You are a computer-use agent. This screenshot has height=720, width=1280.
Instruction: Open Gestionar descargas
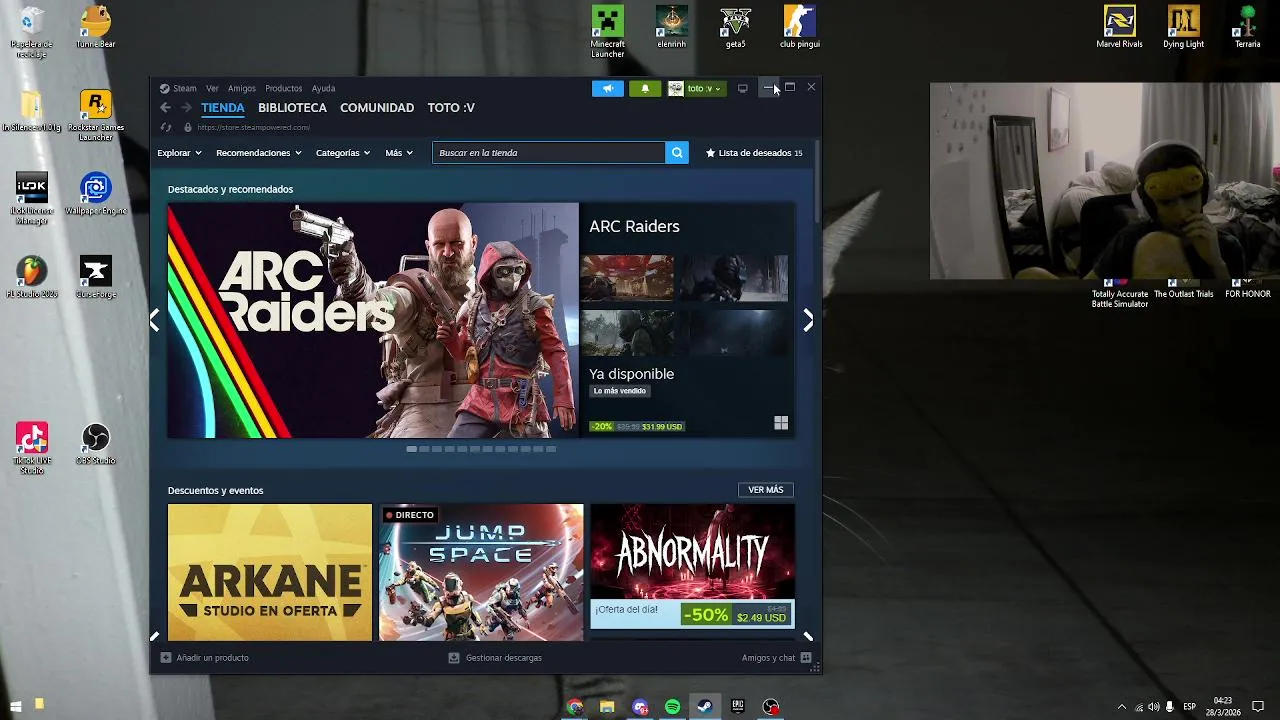click(495, 658)
